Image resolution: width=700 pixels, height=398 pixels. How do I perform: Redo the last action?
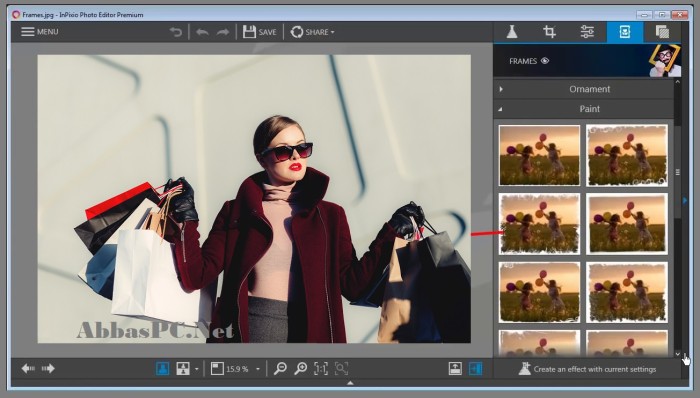coord(223,32)
